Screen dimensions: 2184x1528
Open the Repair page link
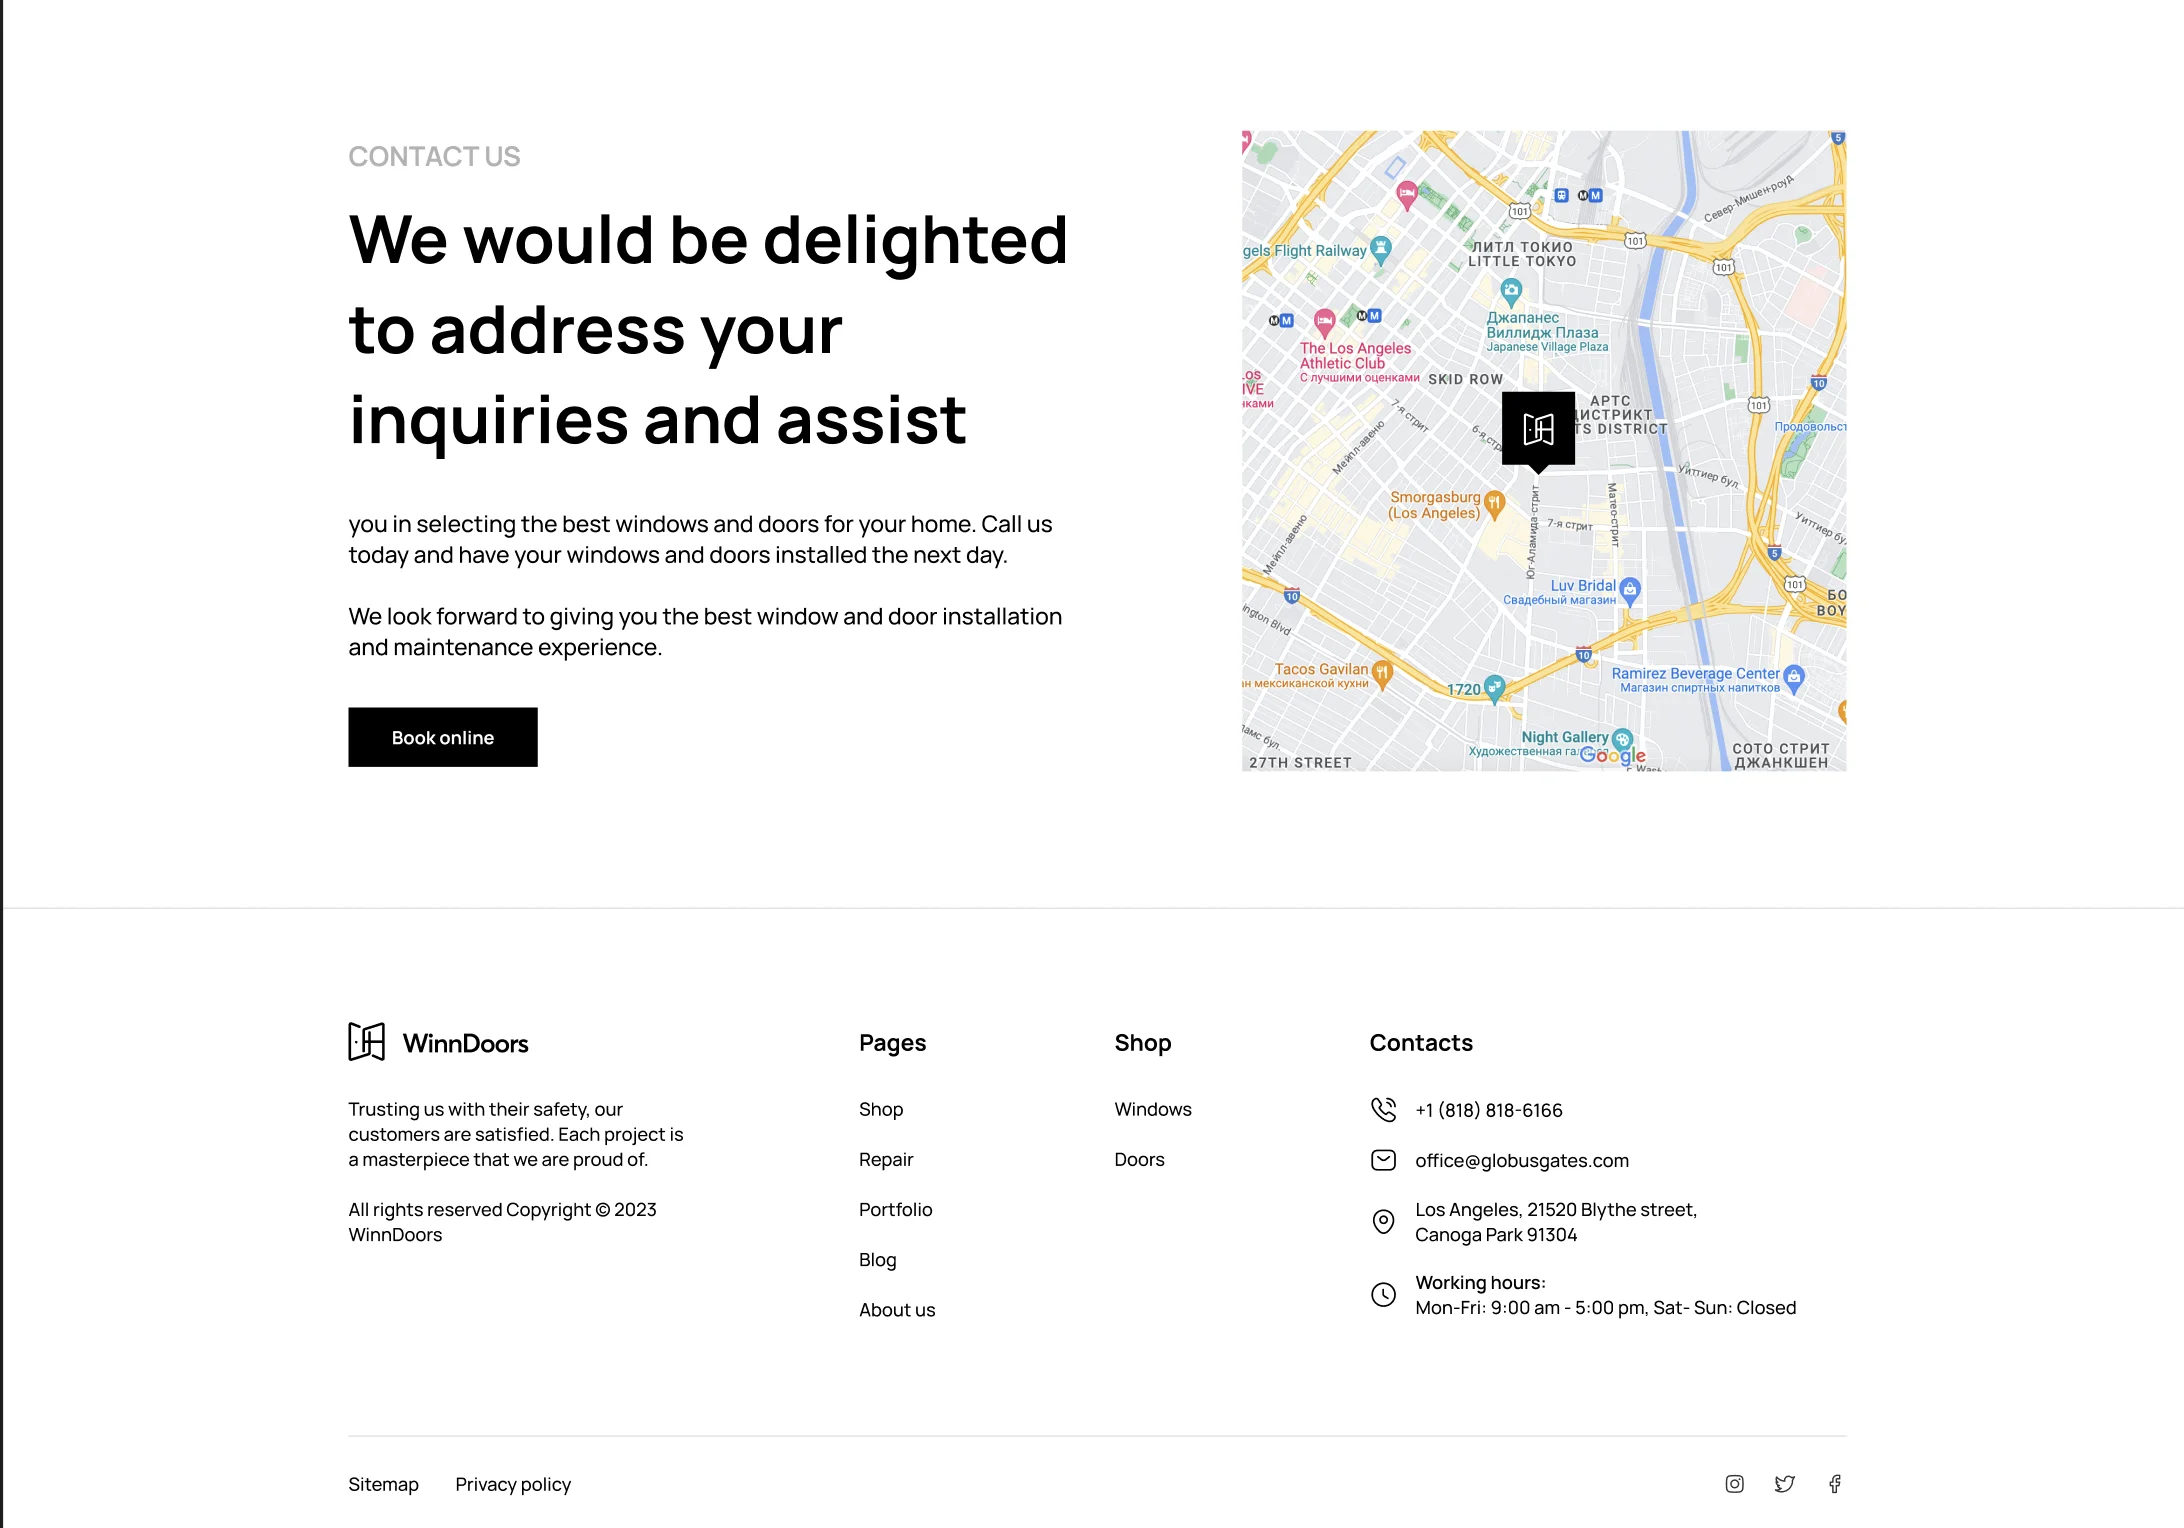click(885, 1159)
